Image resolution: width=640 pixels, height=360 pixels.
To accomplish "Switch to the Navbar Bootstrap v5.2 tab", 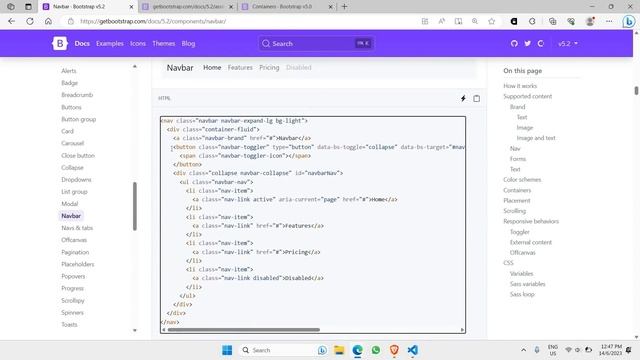I will (x=88, y=7).
